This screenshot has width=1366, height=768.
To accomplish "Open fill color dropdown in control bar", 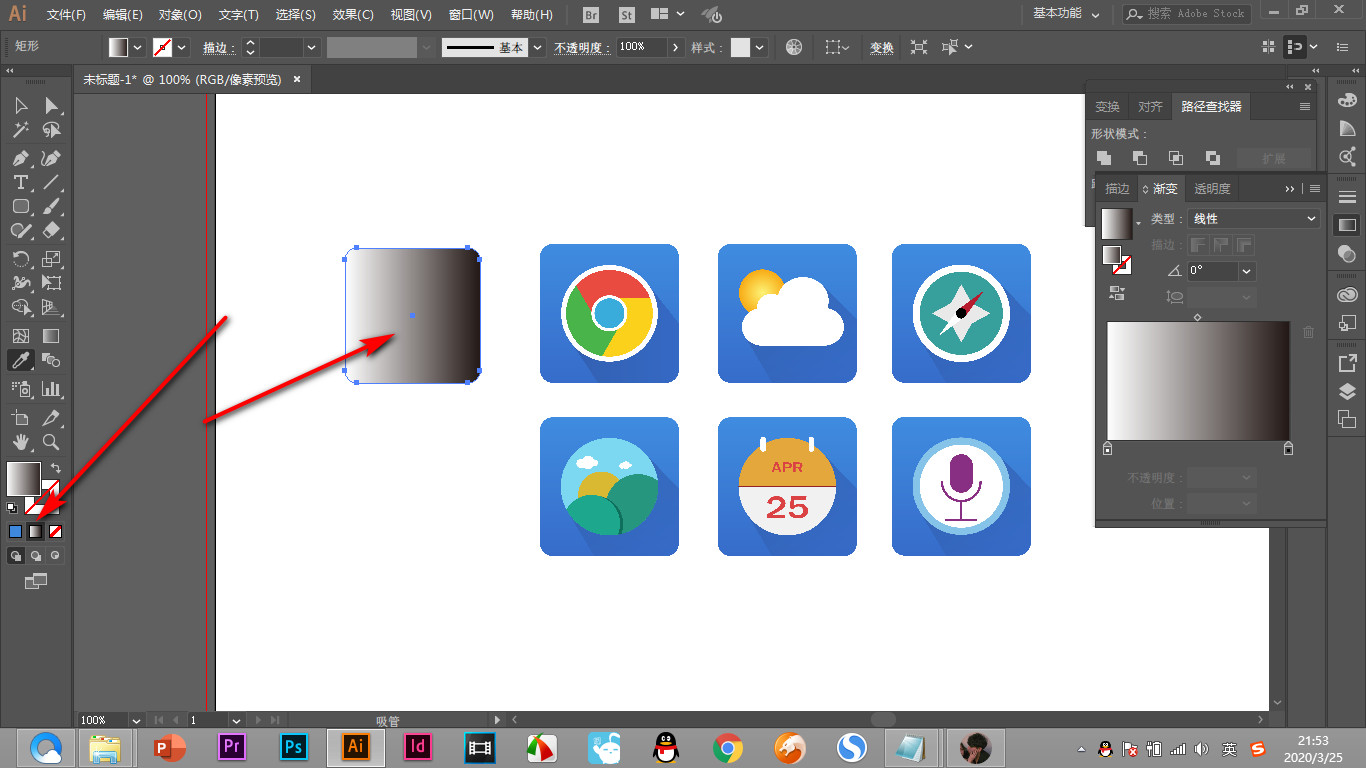I will 137,47.
